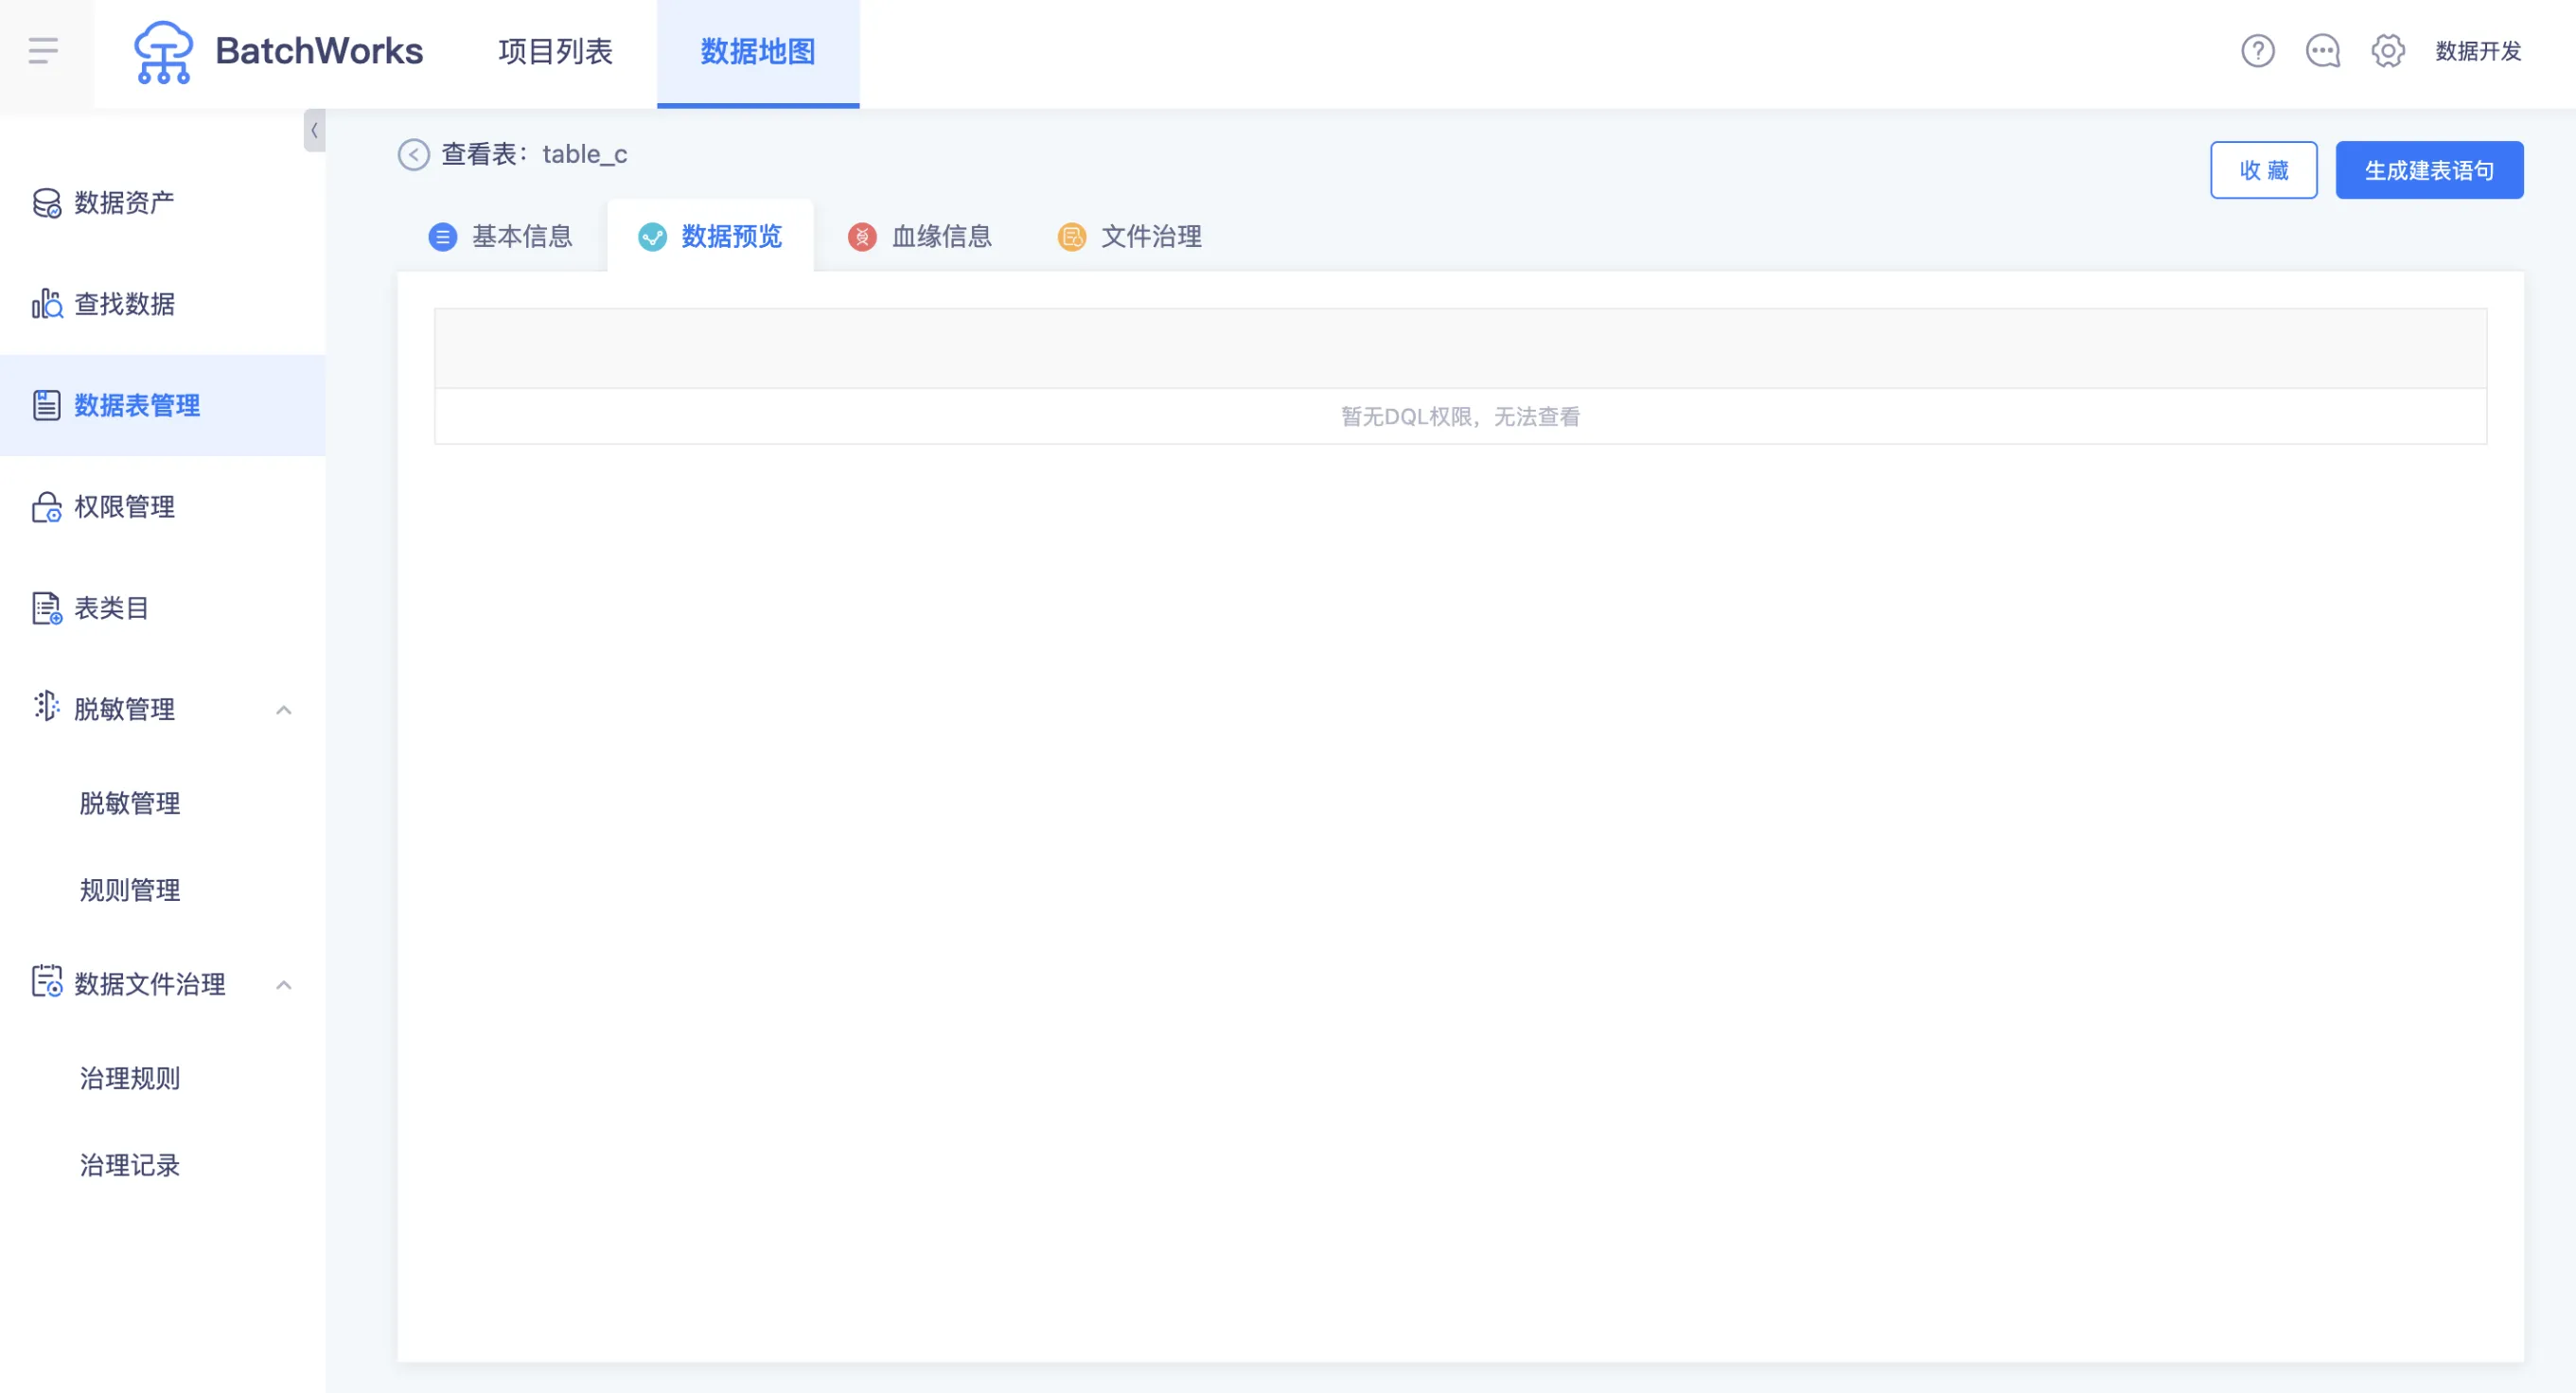This screenshot has width=2576, height=1393.
Task: Click the 数据资产 sidebar icon
Action: [x=46, y=203]
